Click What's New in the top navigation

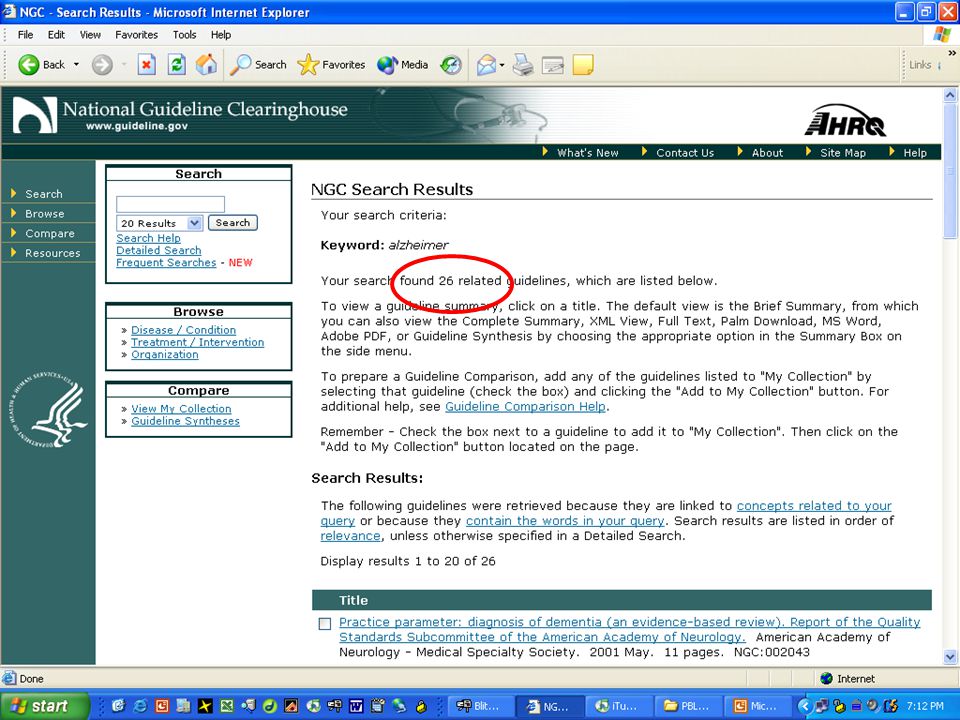tap(587, 153)
